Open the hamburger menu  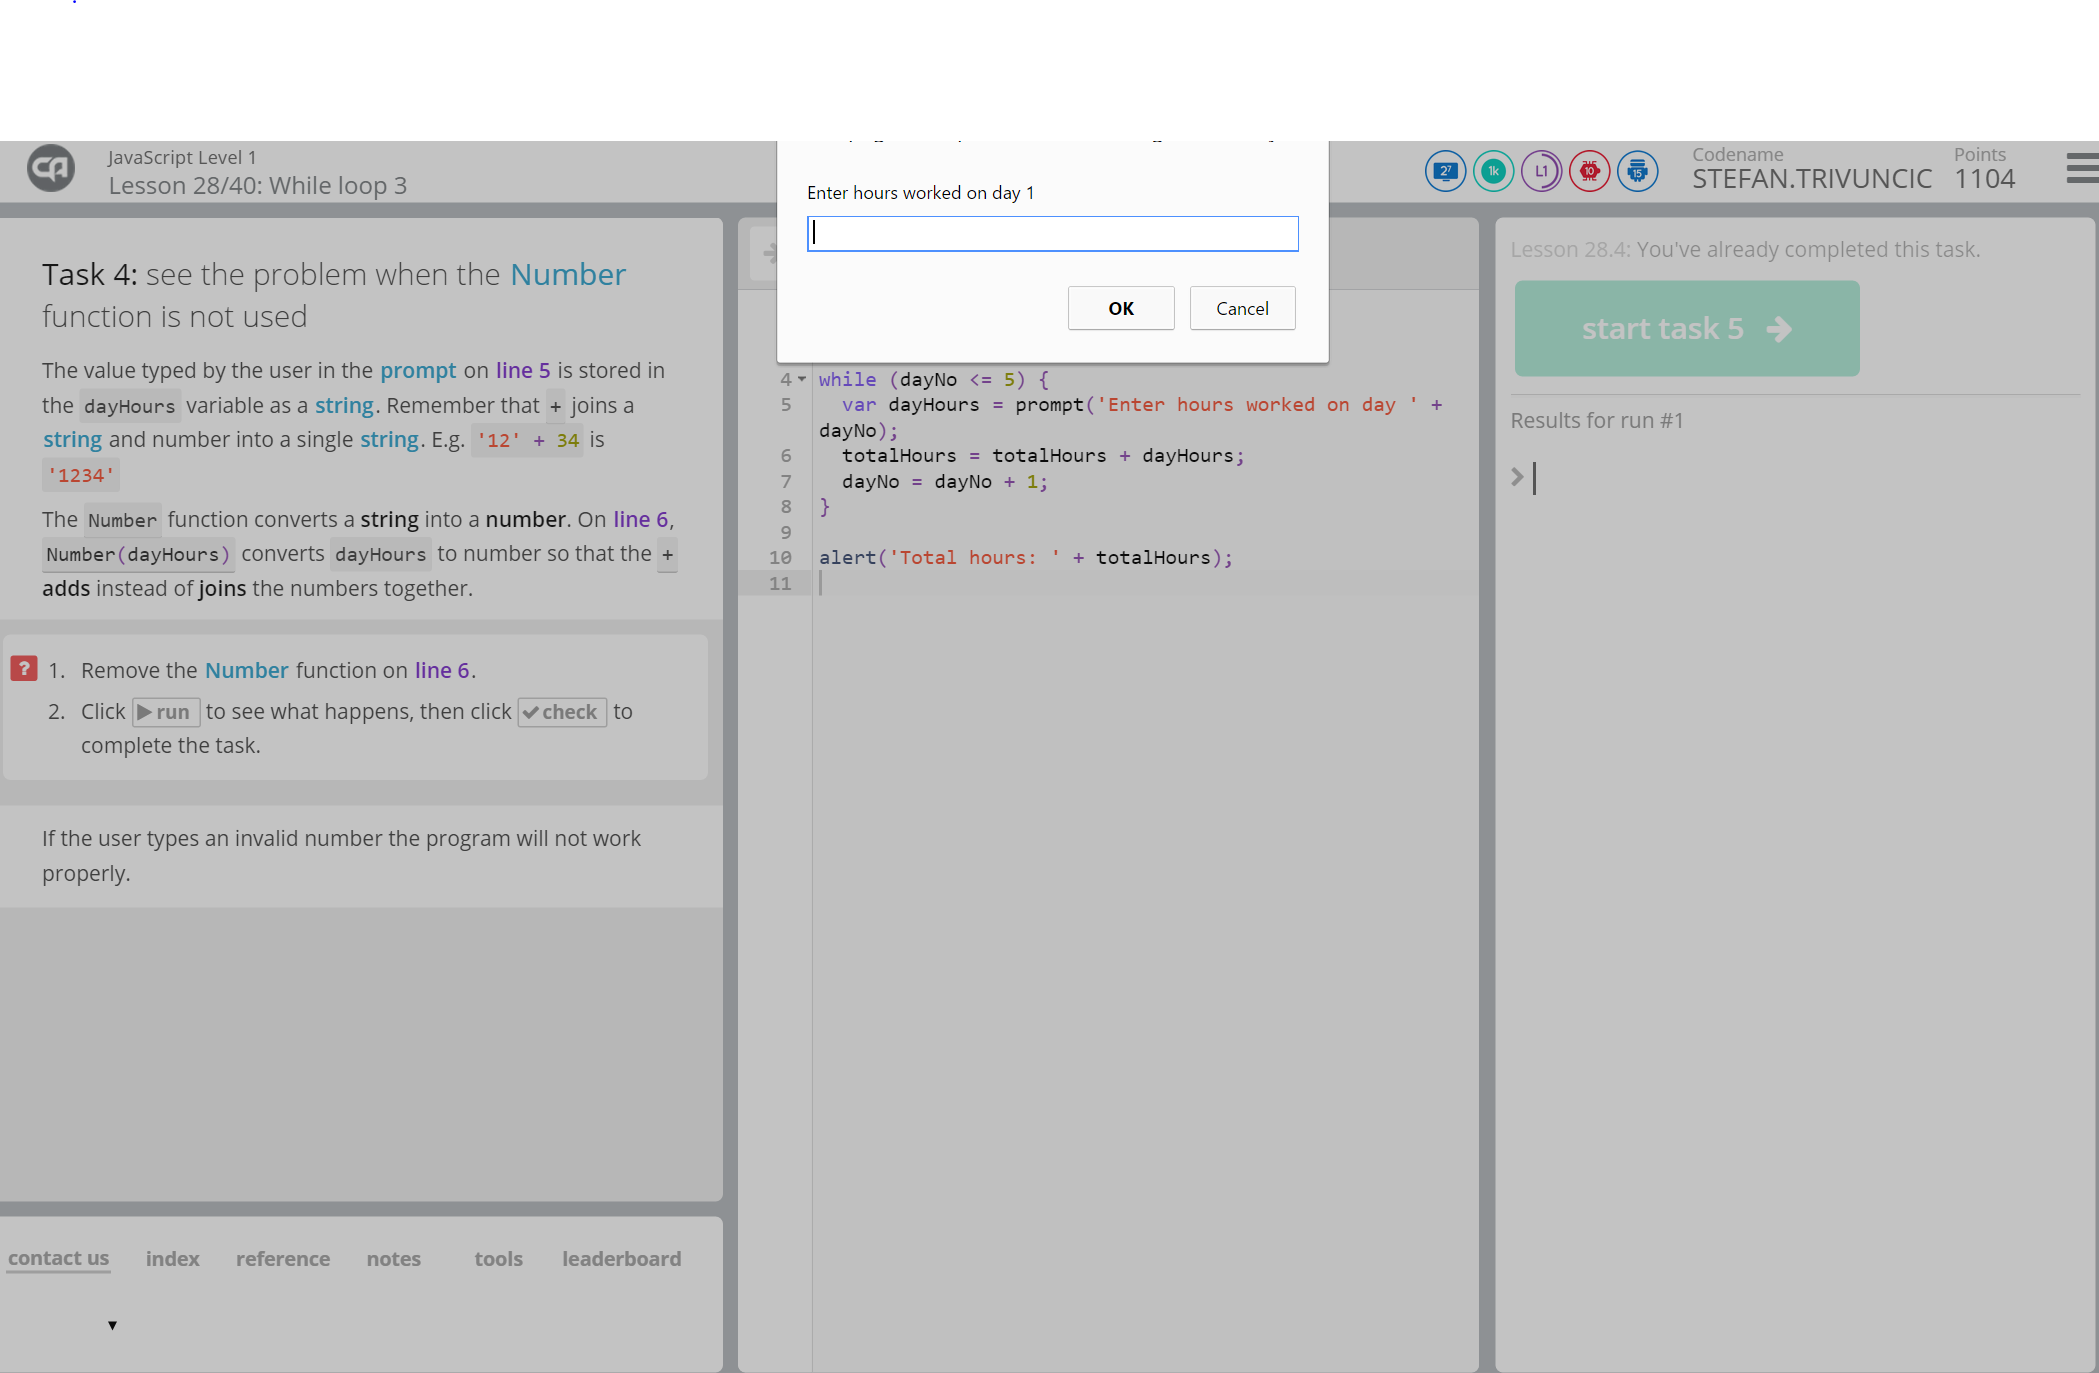(2082, 168)
